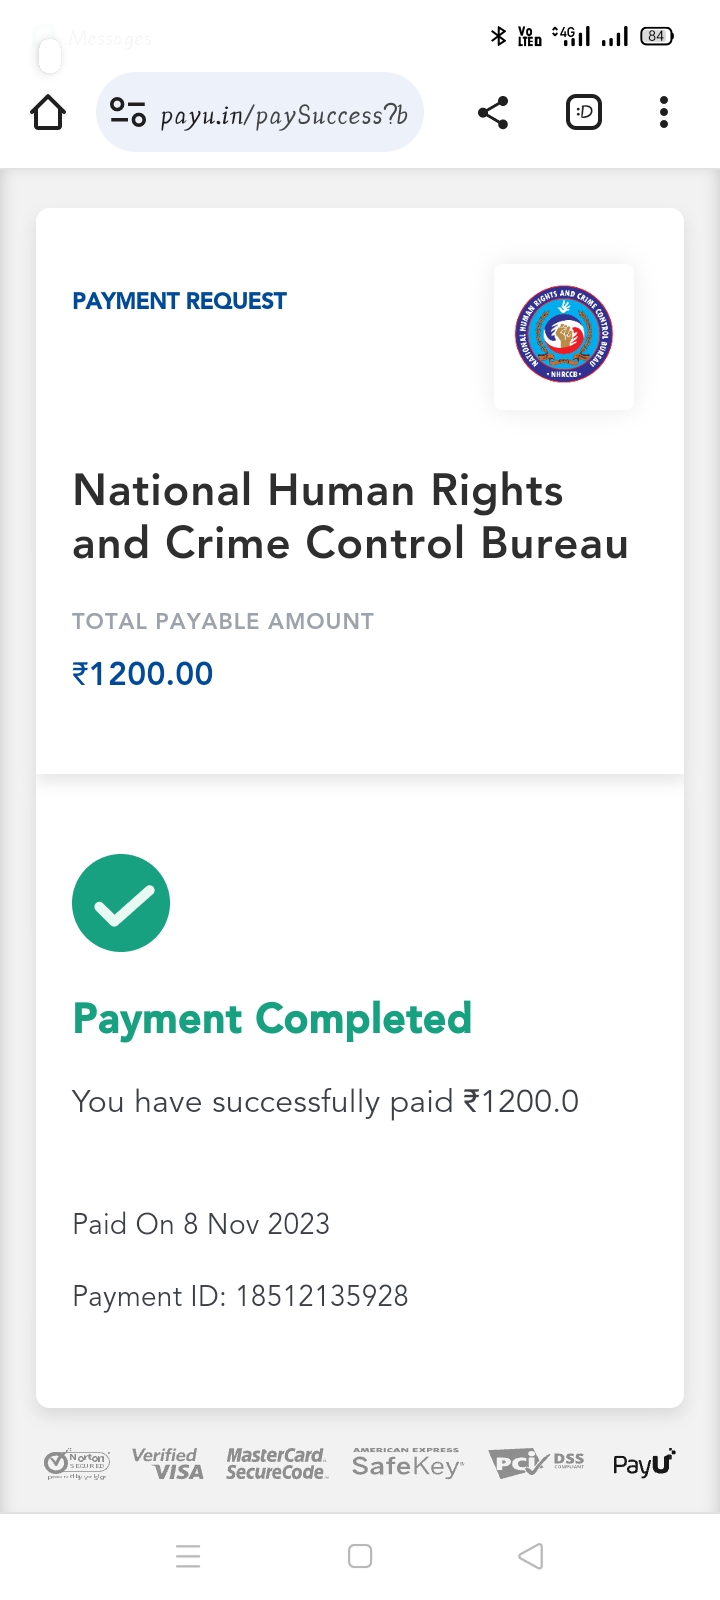Tap the PCI DSS compliance badge
The image size is (720, 1600).
[x=536, y=1464]
